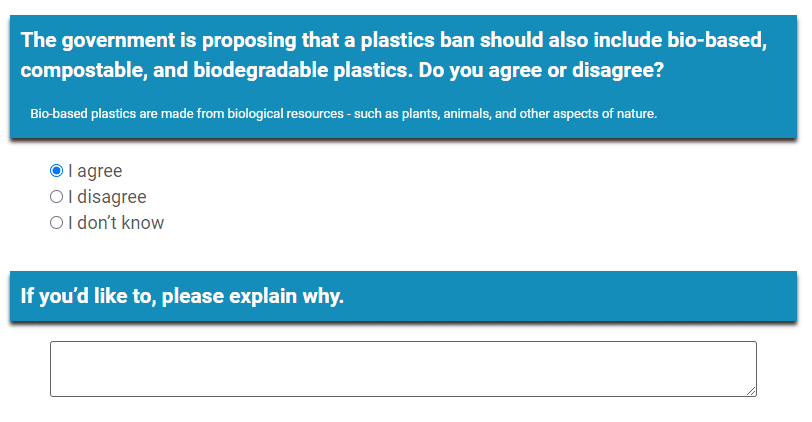This screenshot has width=812, height=422.
Task: Click "plants, animals" in the definition note
Action: click(x=444, y=114)
